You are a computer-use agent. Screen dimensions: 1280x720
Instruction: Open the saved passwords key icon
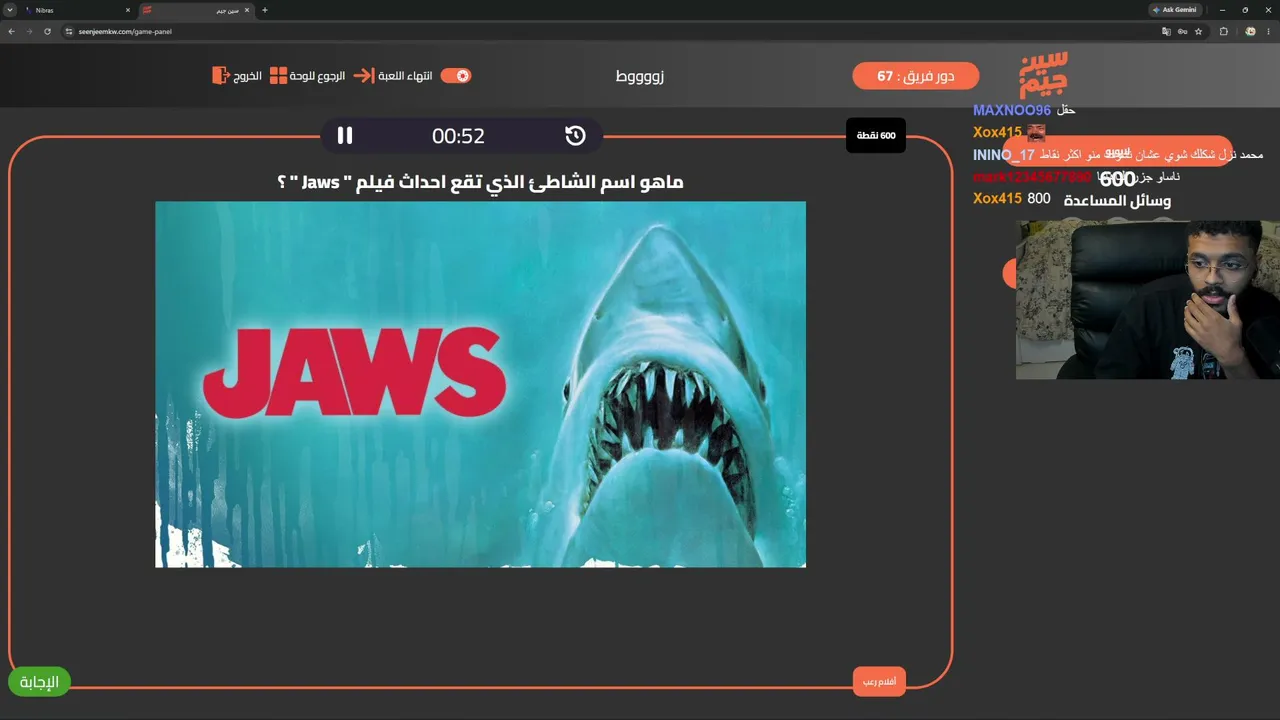click(x=1183, y=31)
